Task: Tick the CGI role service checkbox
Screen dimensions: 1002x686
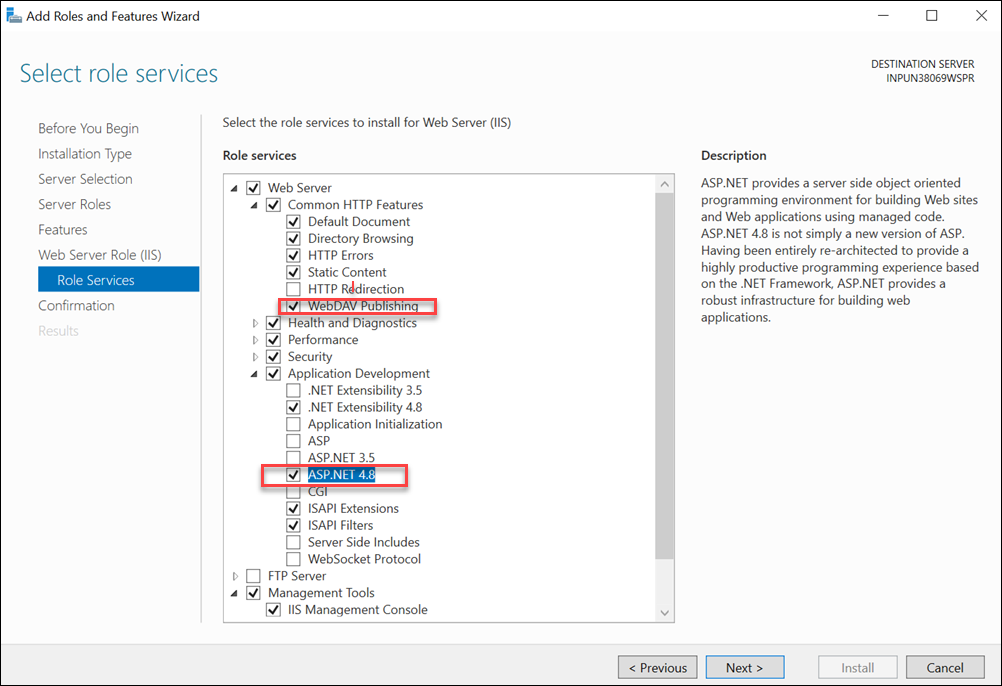Action: pyautogui.click(x=293, y=492)
